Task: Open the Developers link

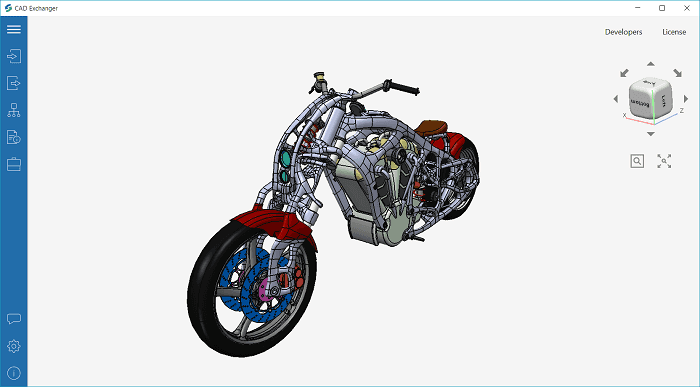Action: 623,32
